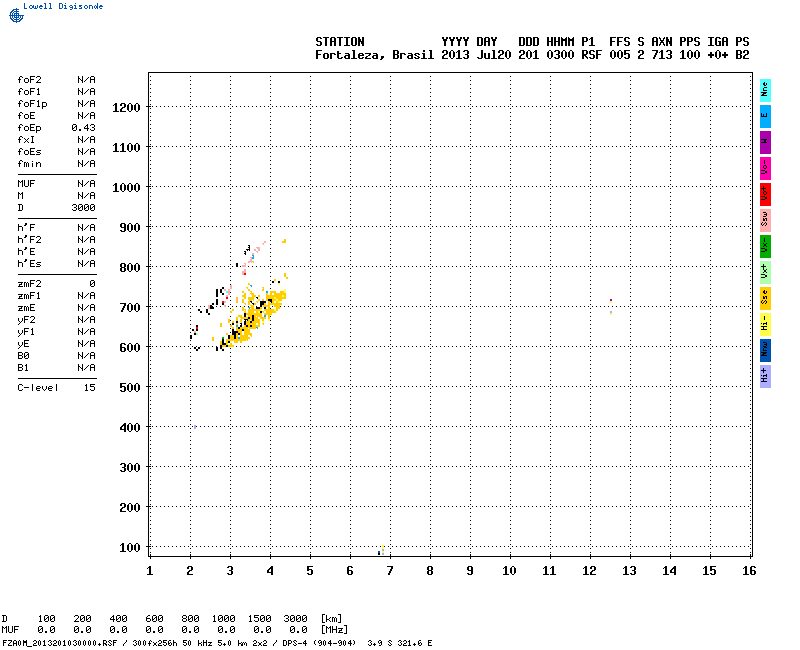Click the [km] unit label at bottom
The width and height of the screenshot is (800, 650).
click(331, 618)
